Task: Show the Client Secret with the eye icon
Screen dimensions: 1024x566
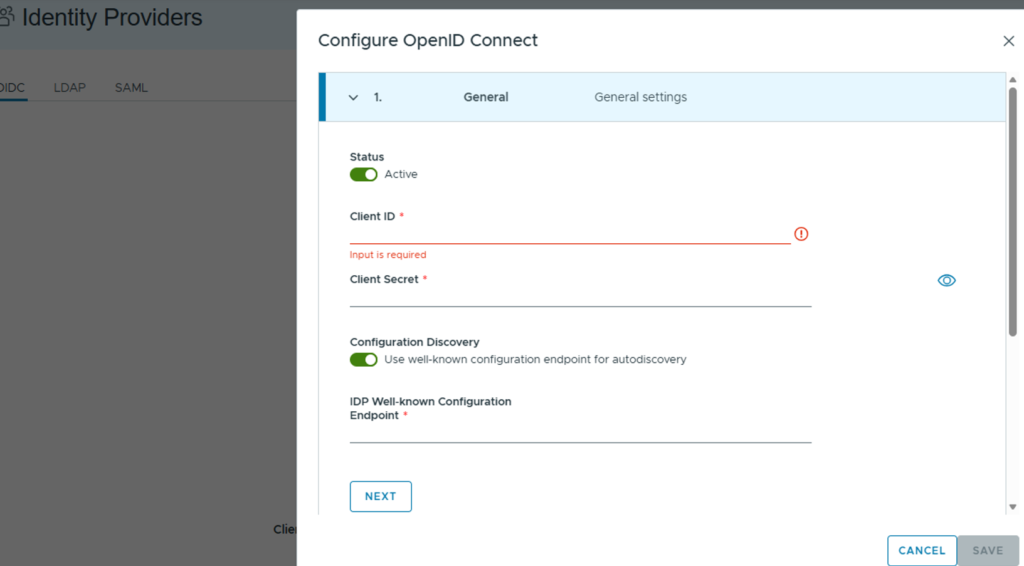Action: (x=947, y=281)
